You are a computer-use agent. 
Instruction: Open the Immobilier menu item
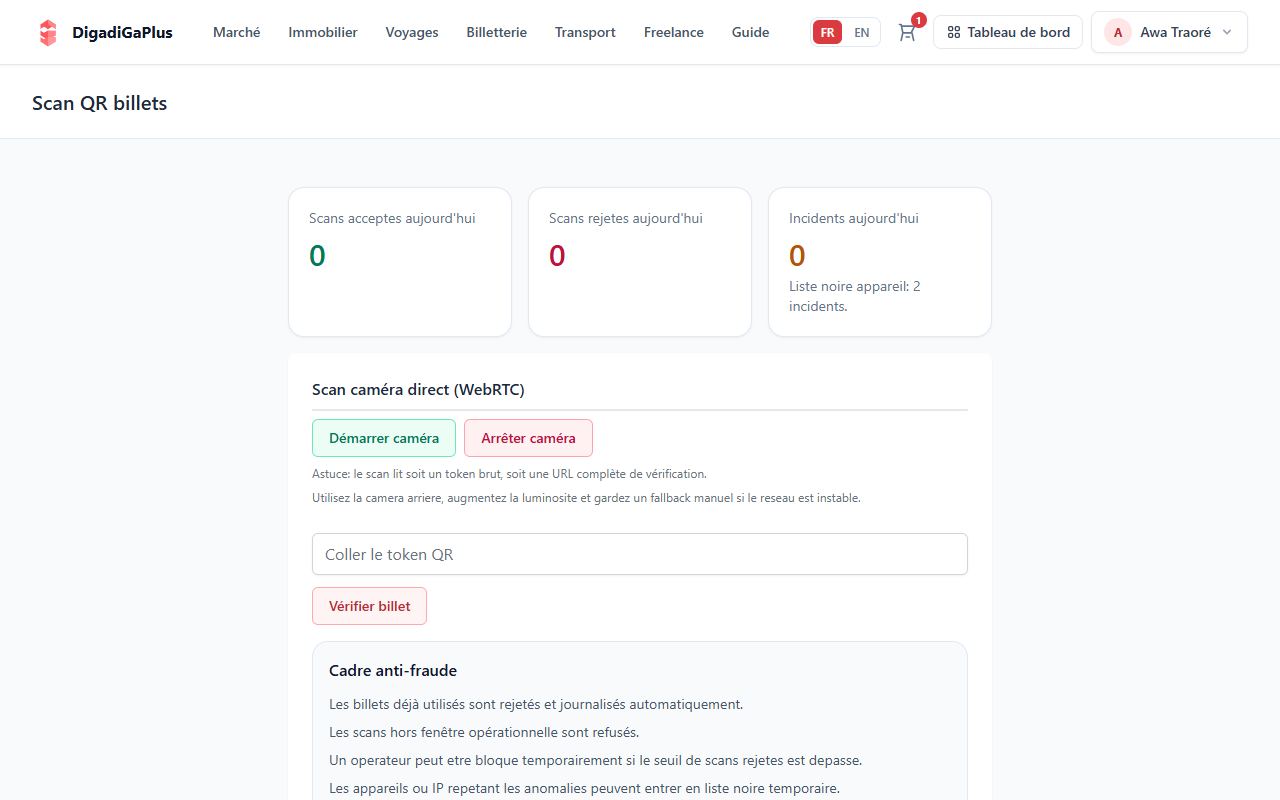(x=323, y=32)
